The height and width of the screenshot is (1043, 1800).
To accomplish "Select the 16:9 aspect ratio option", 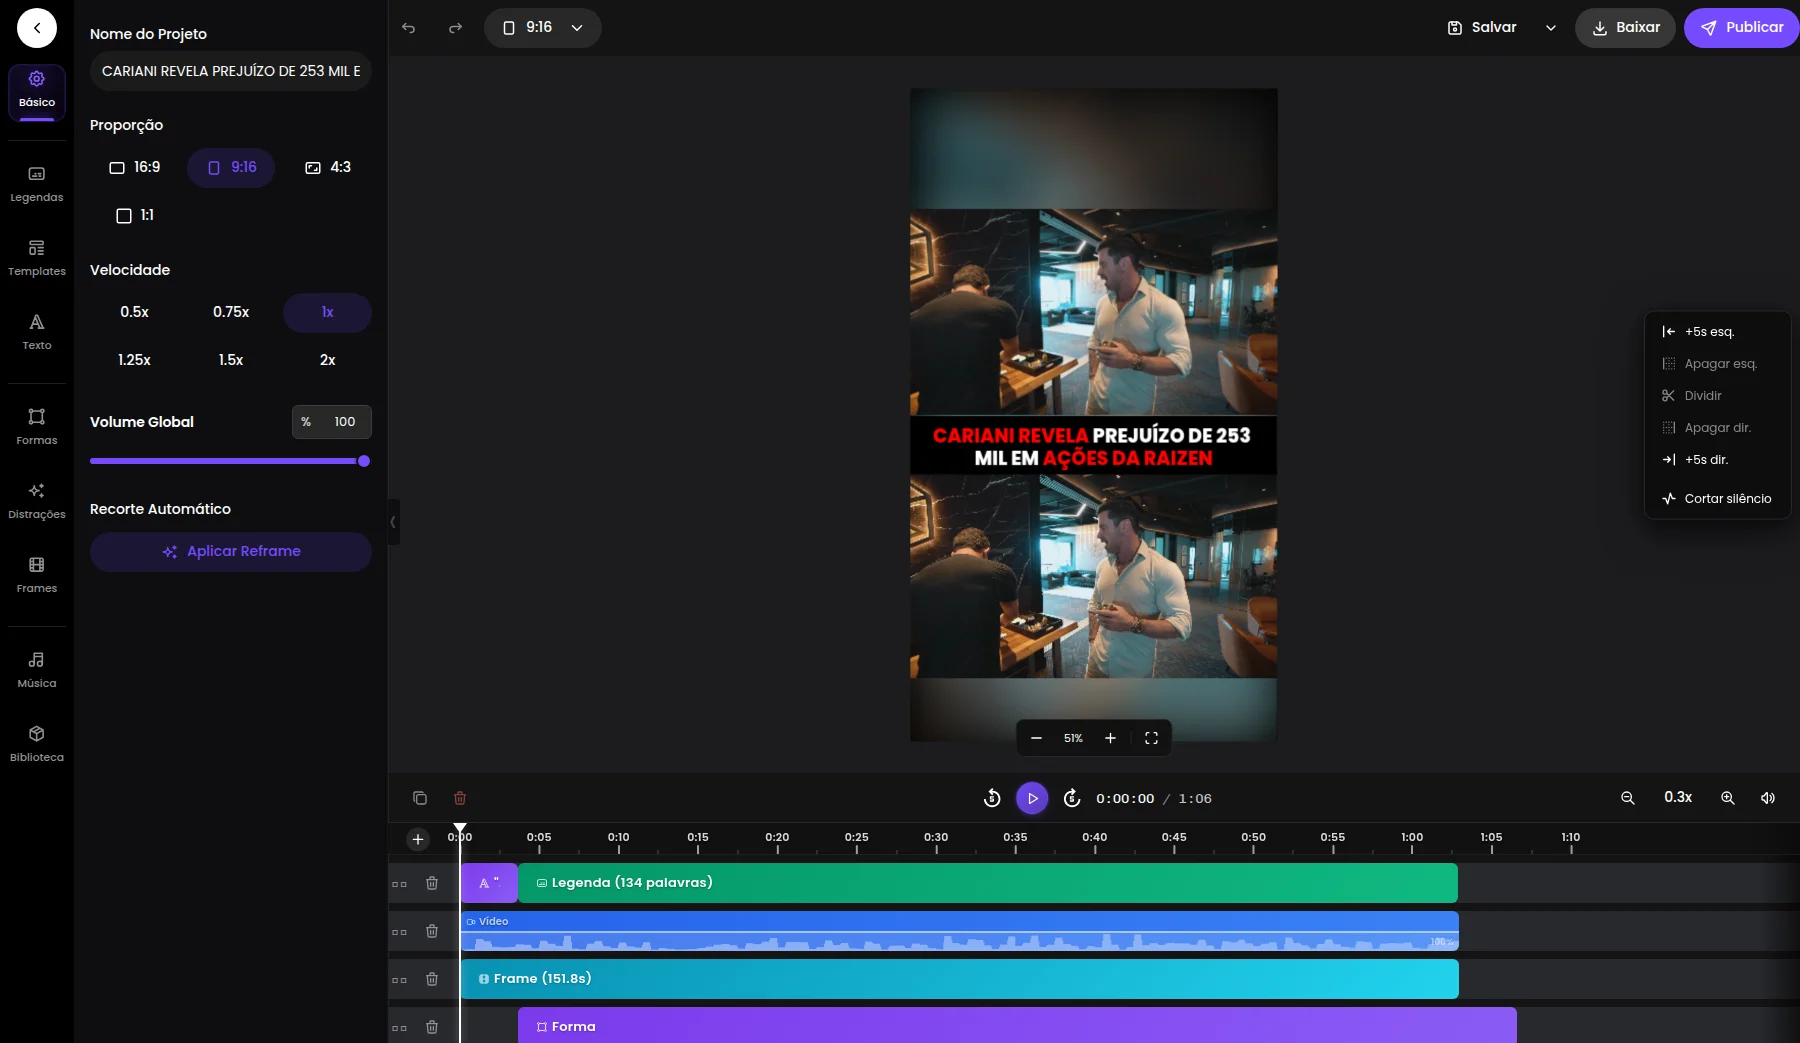I will [x=135, y=167].
